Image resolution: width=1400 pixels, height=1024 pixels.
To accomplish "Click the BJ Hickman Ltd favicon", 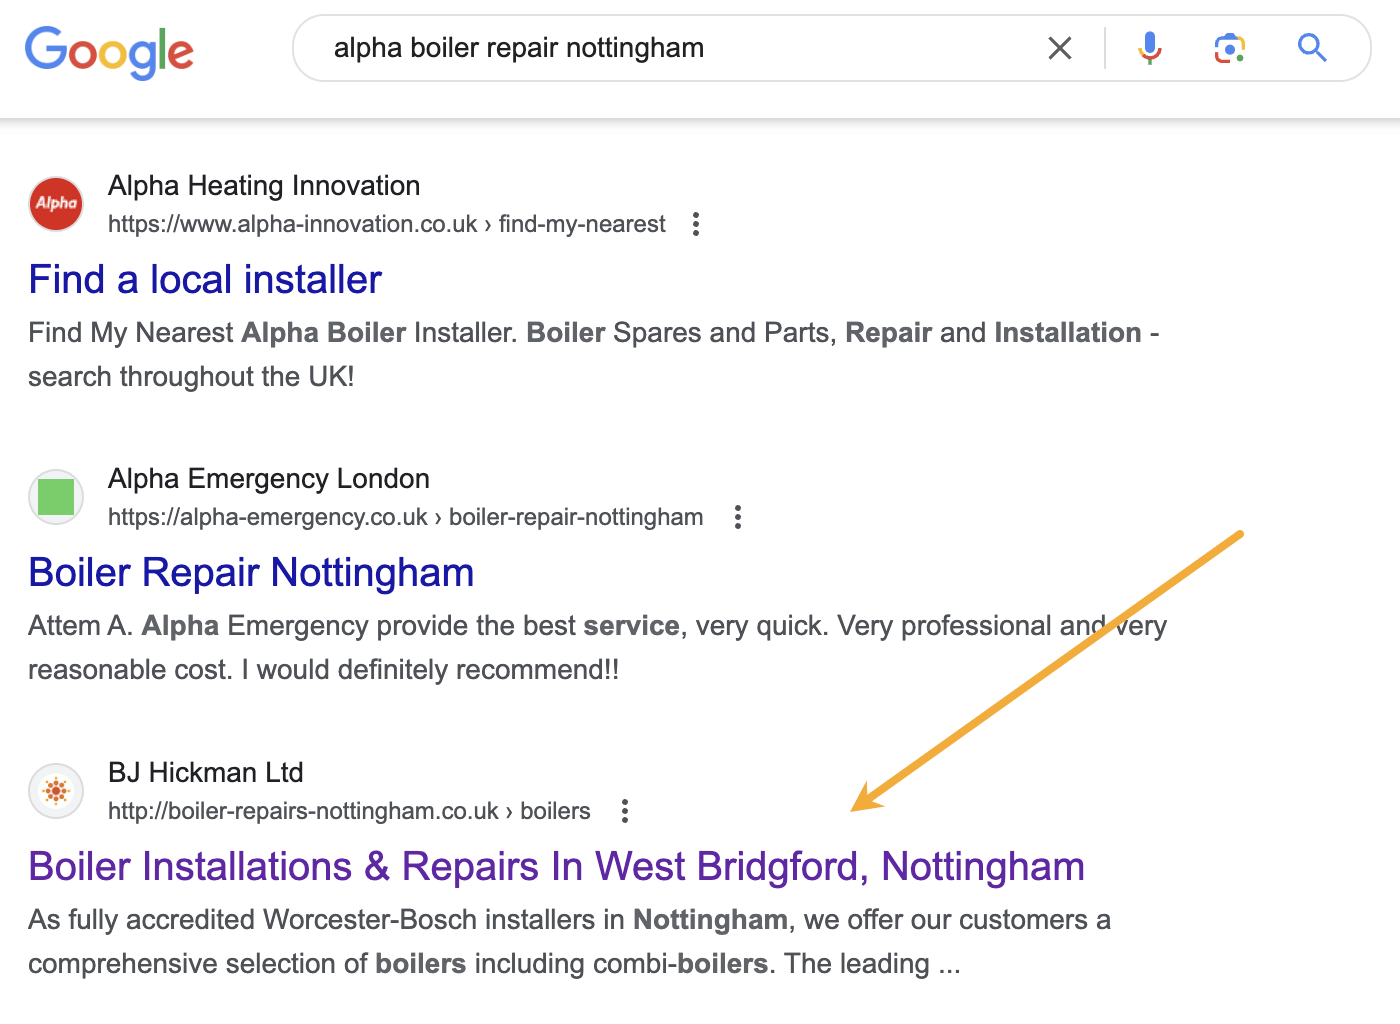I will click(55, 790).
